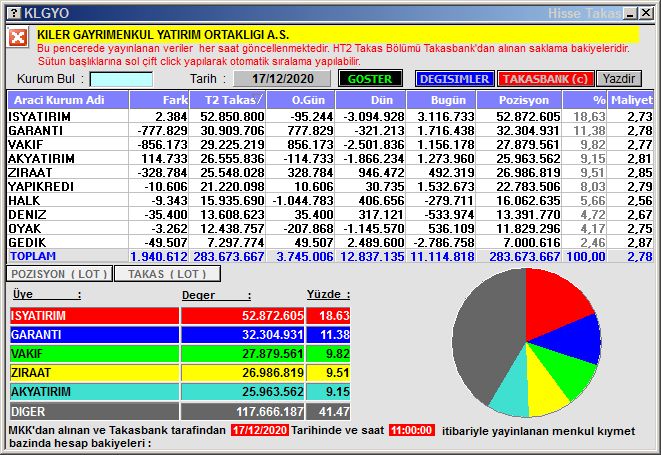Screen dimensions: 661x455
Task: Click the help question mark icon
Action: pos(14,13)
